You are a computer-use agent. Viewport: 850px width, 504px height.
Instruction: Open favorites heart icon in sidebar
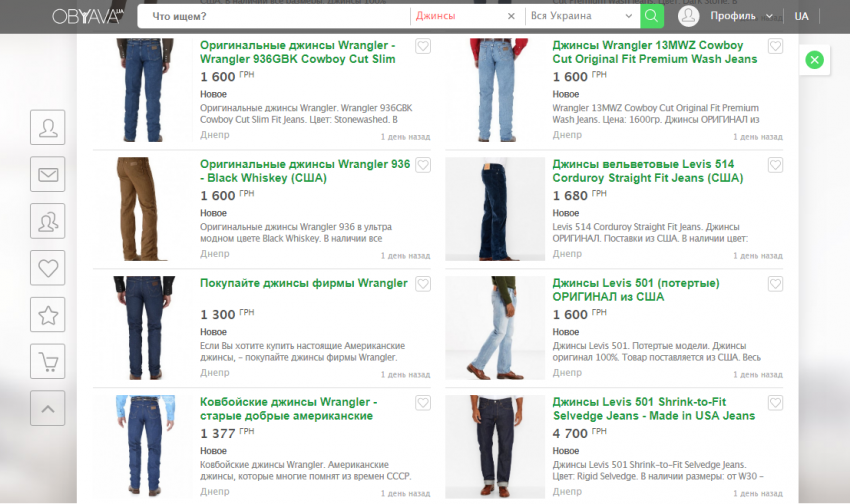[x=48, y=267]
